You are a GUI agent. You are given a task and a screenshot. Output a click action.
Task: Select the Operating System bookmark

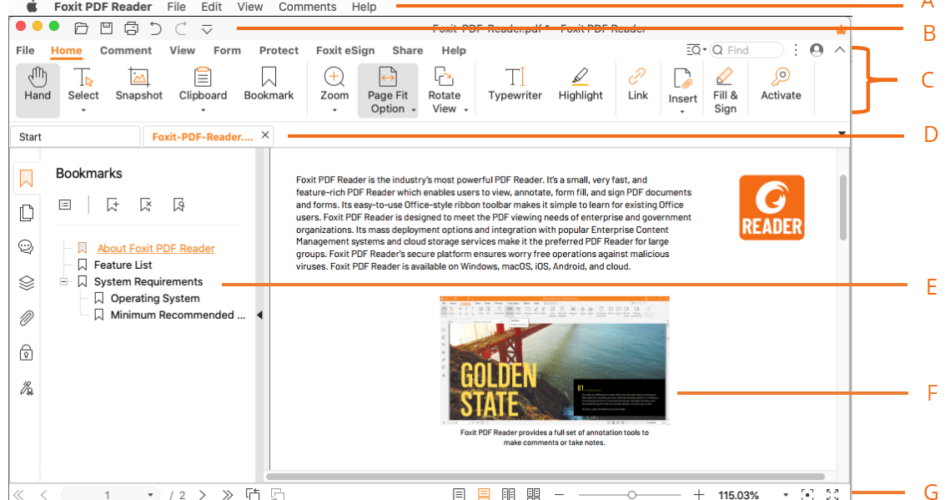coord(155,298)
